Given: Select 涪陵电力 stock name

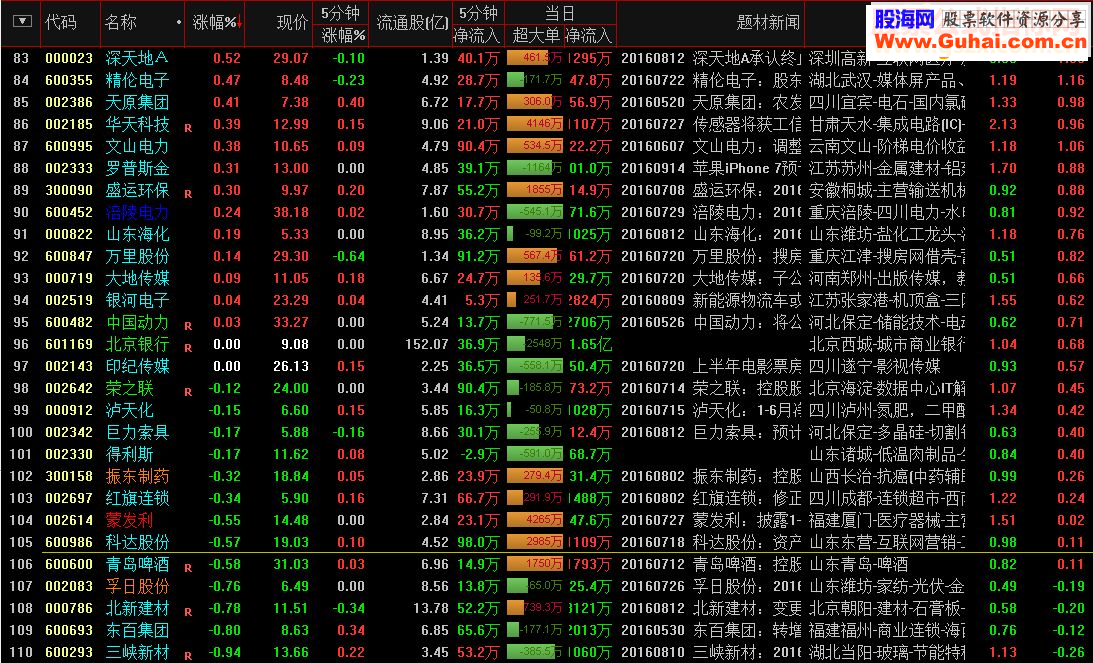Looking at the screenshot, I should pyautogui.click(x=137, y=212).
